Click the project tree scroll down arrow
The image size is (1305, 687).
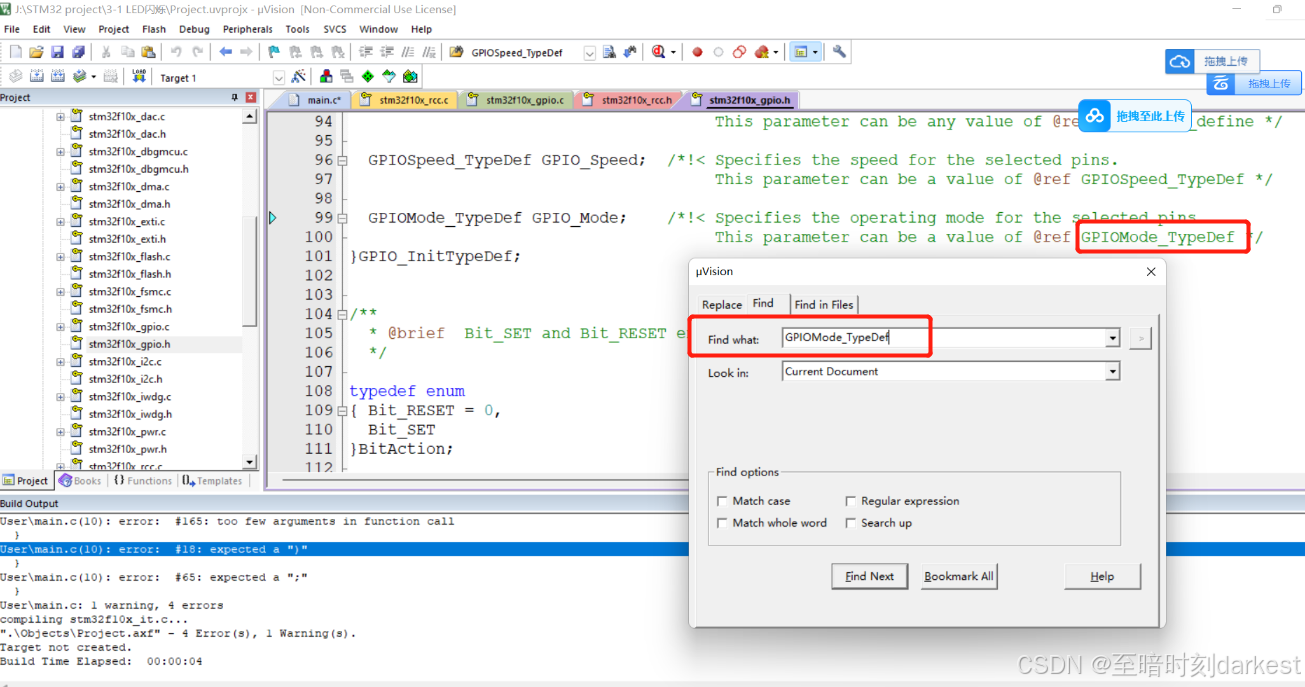pos(250,462)
